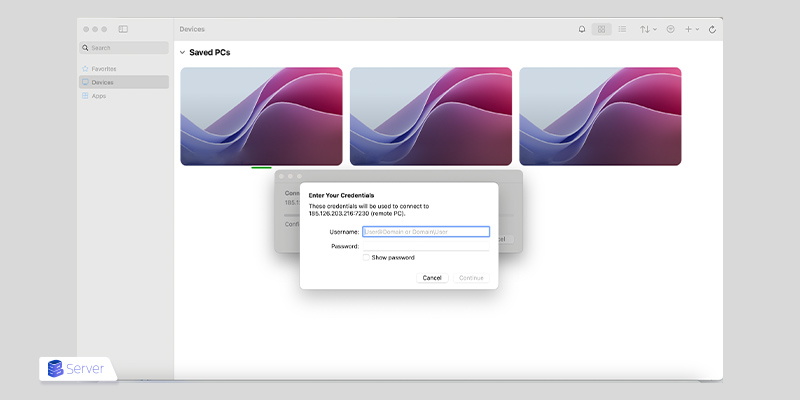This screenshot has width=800, height=400.
Task: Cancel the Enter Your Credentials dialog
Action: [x=432, y=278]
